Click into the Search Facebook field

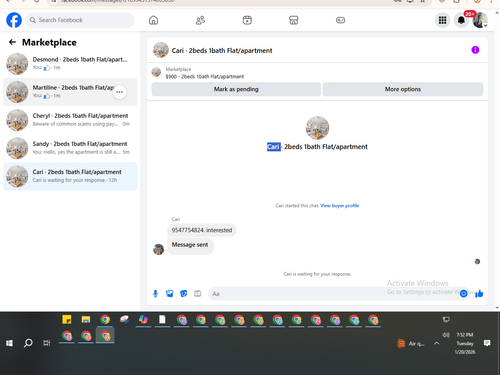point(80,20)
